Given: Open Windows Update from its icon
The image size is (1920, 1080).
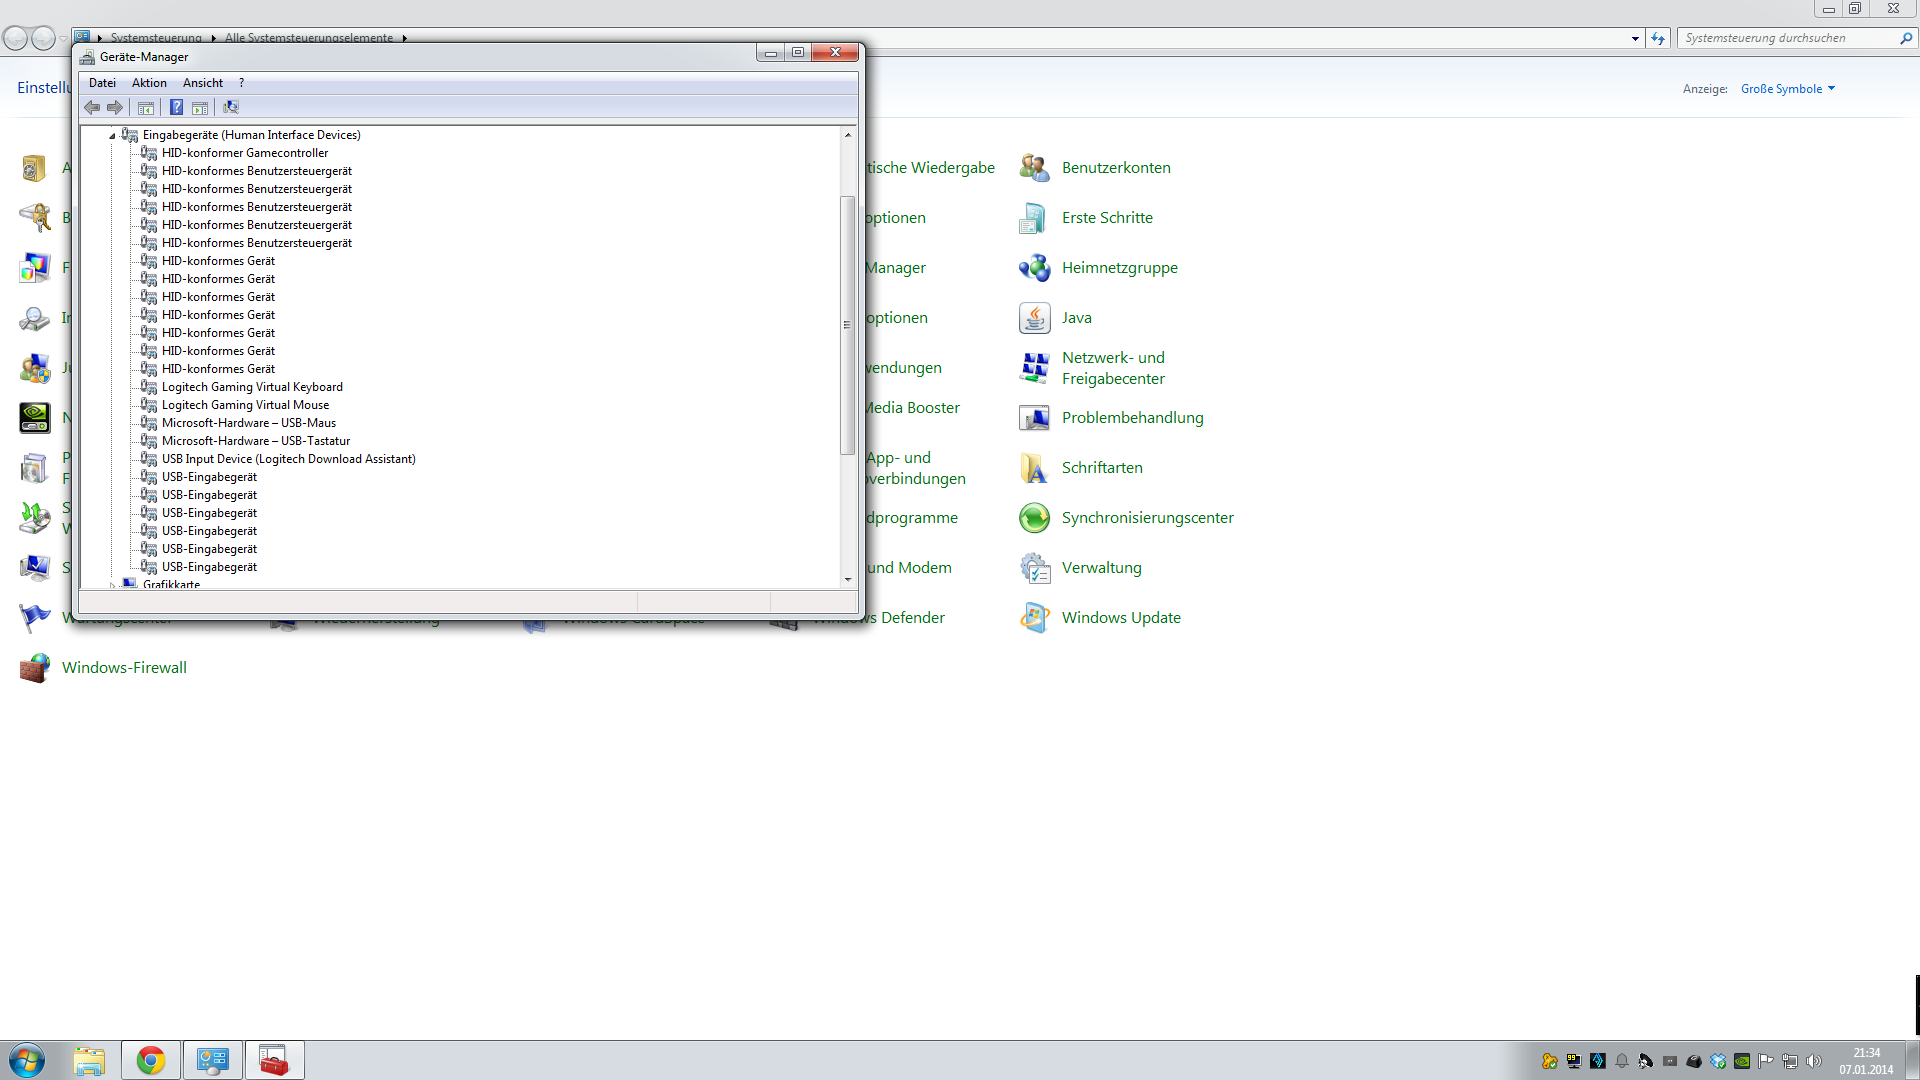Looking at the screenshot, I should 1034,618.
